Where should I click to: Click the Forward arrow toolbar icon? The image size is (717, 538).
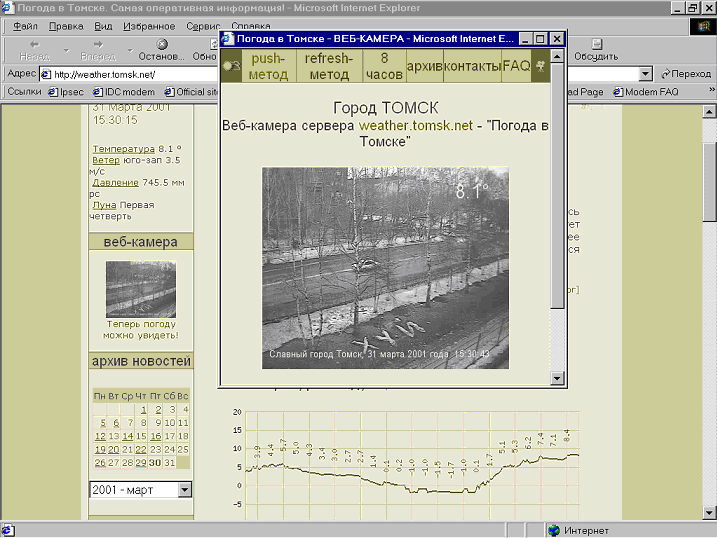click(x=98, y=44)
